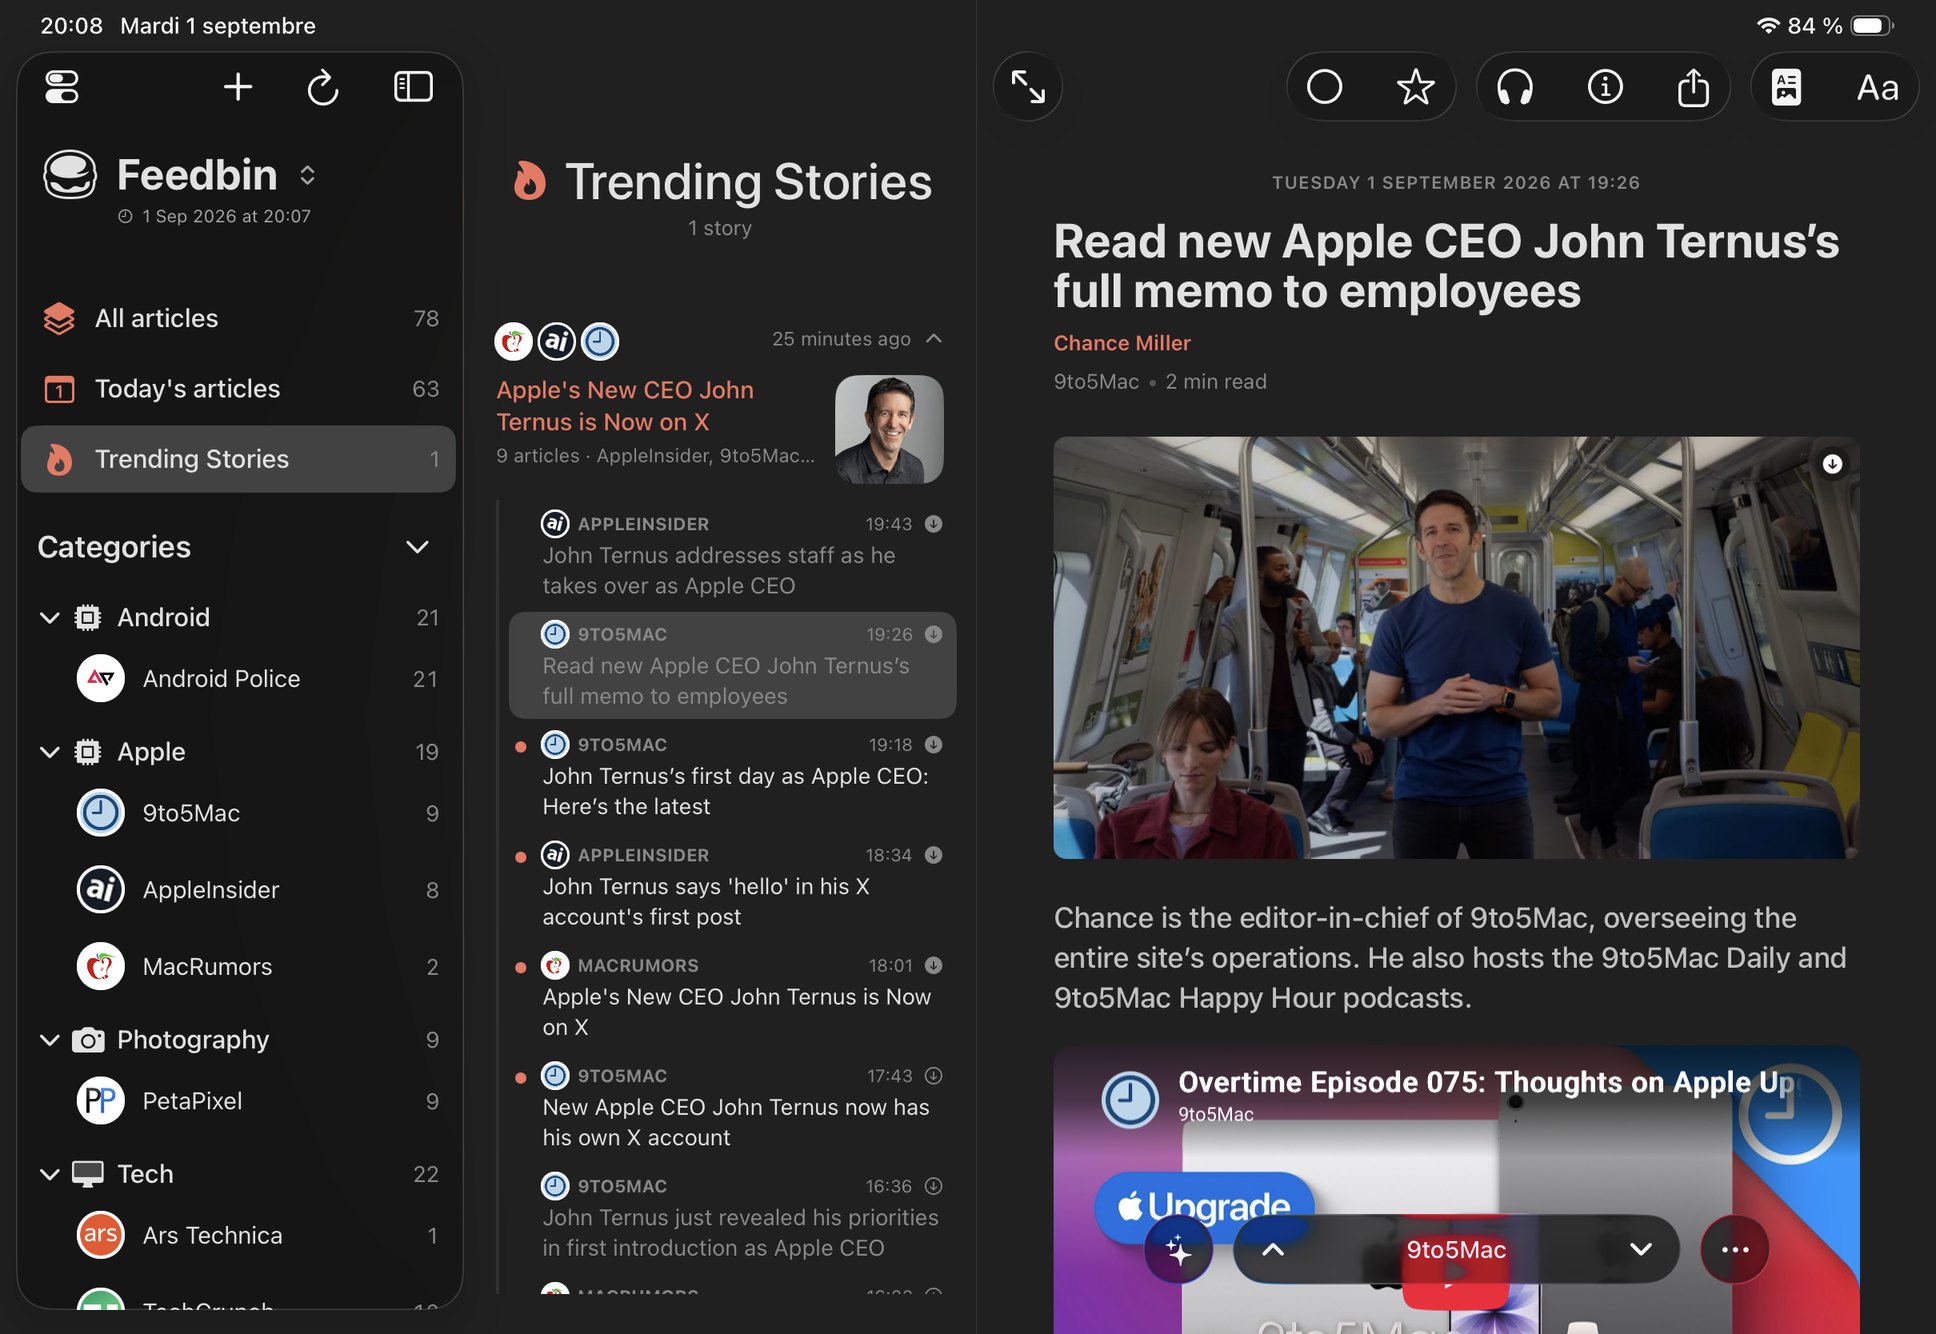Share the article
1936x1334 pixels.
pyautogui.click(x=1693, y=87)
